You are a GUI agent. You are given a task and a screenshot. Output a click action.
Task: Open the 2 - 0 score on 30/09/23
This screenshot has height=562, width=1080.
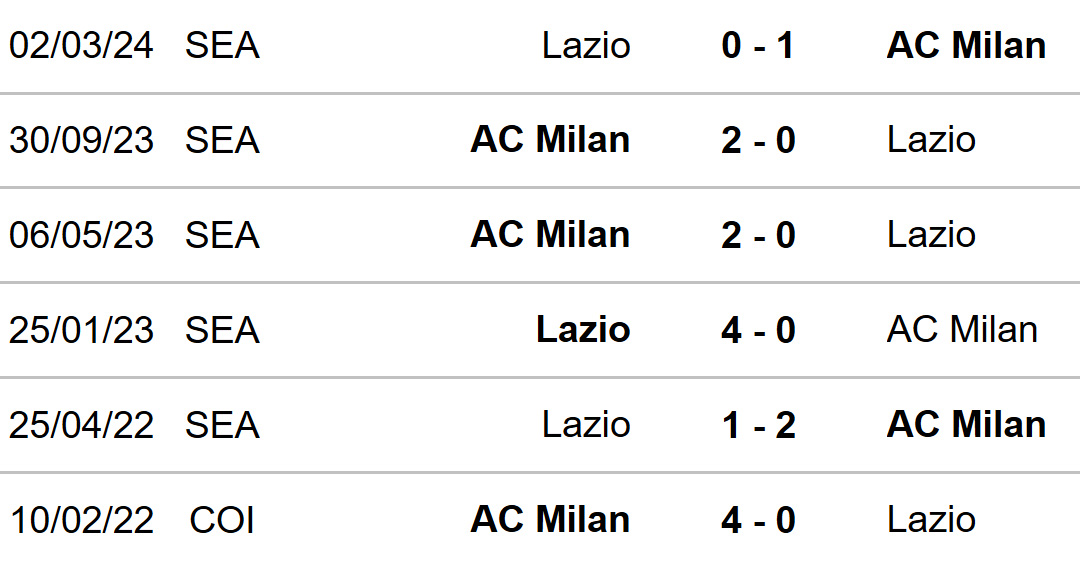pos(758,140)
